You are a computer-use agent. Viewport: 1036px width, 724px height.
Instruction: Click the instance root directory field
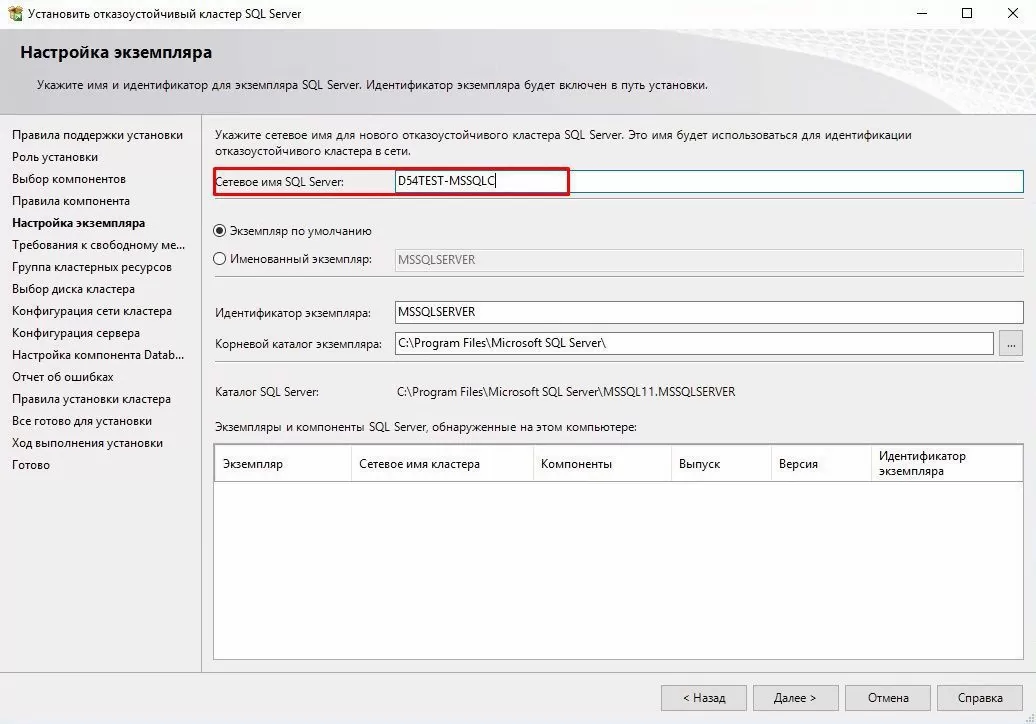point(694,343)
